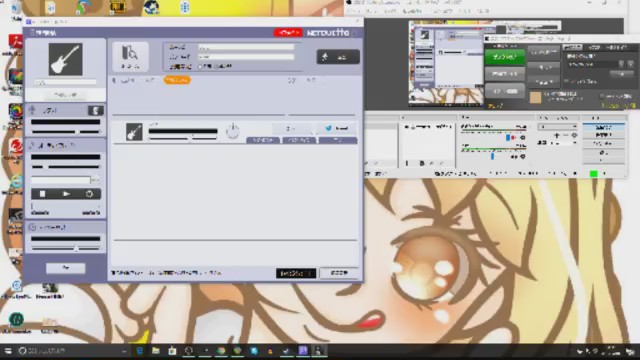
Task: Open the room search icon with magnifier
Action: click(130, 56)
